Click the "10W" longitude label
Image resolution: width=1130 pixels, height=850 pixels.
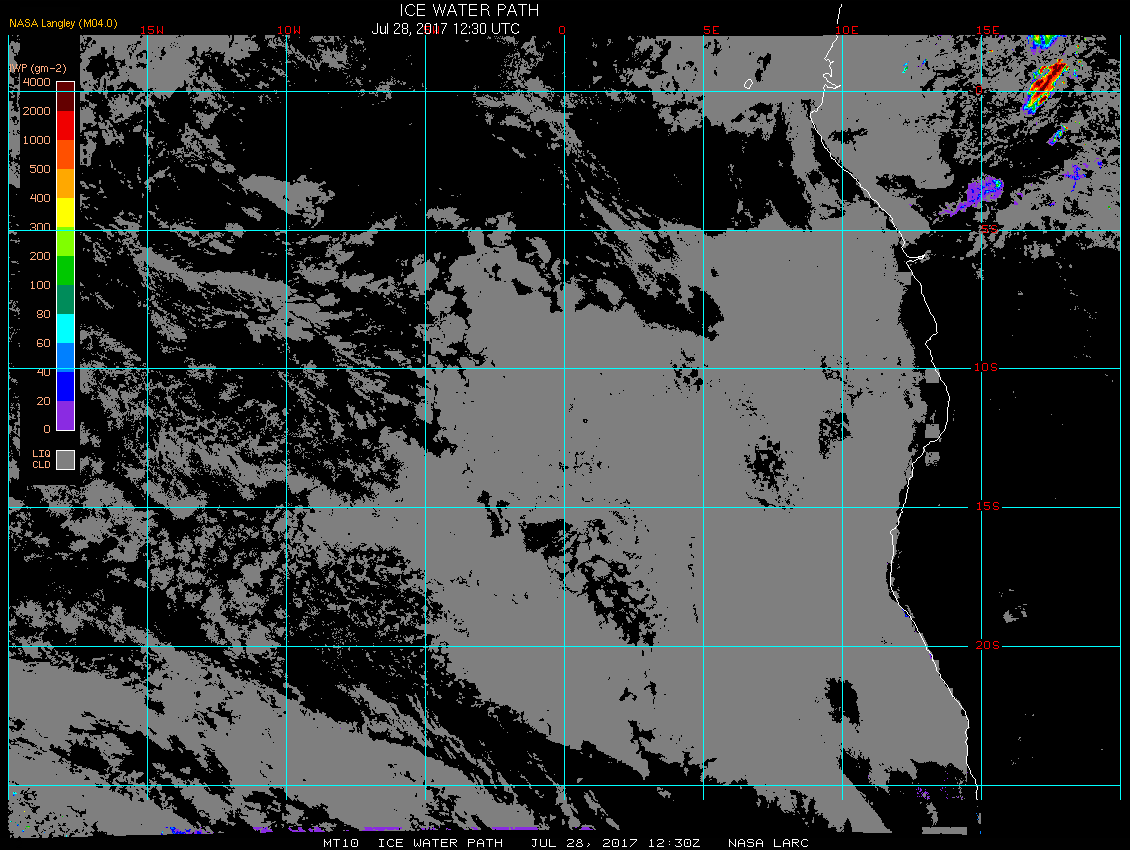pos(289,30)
